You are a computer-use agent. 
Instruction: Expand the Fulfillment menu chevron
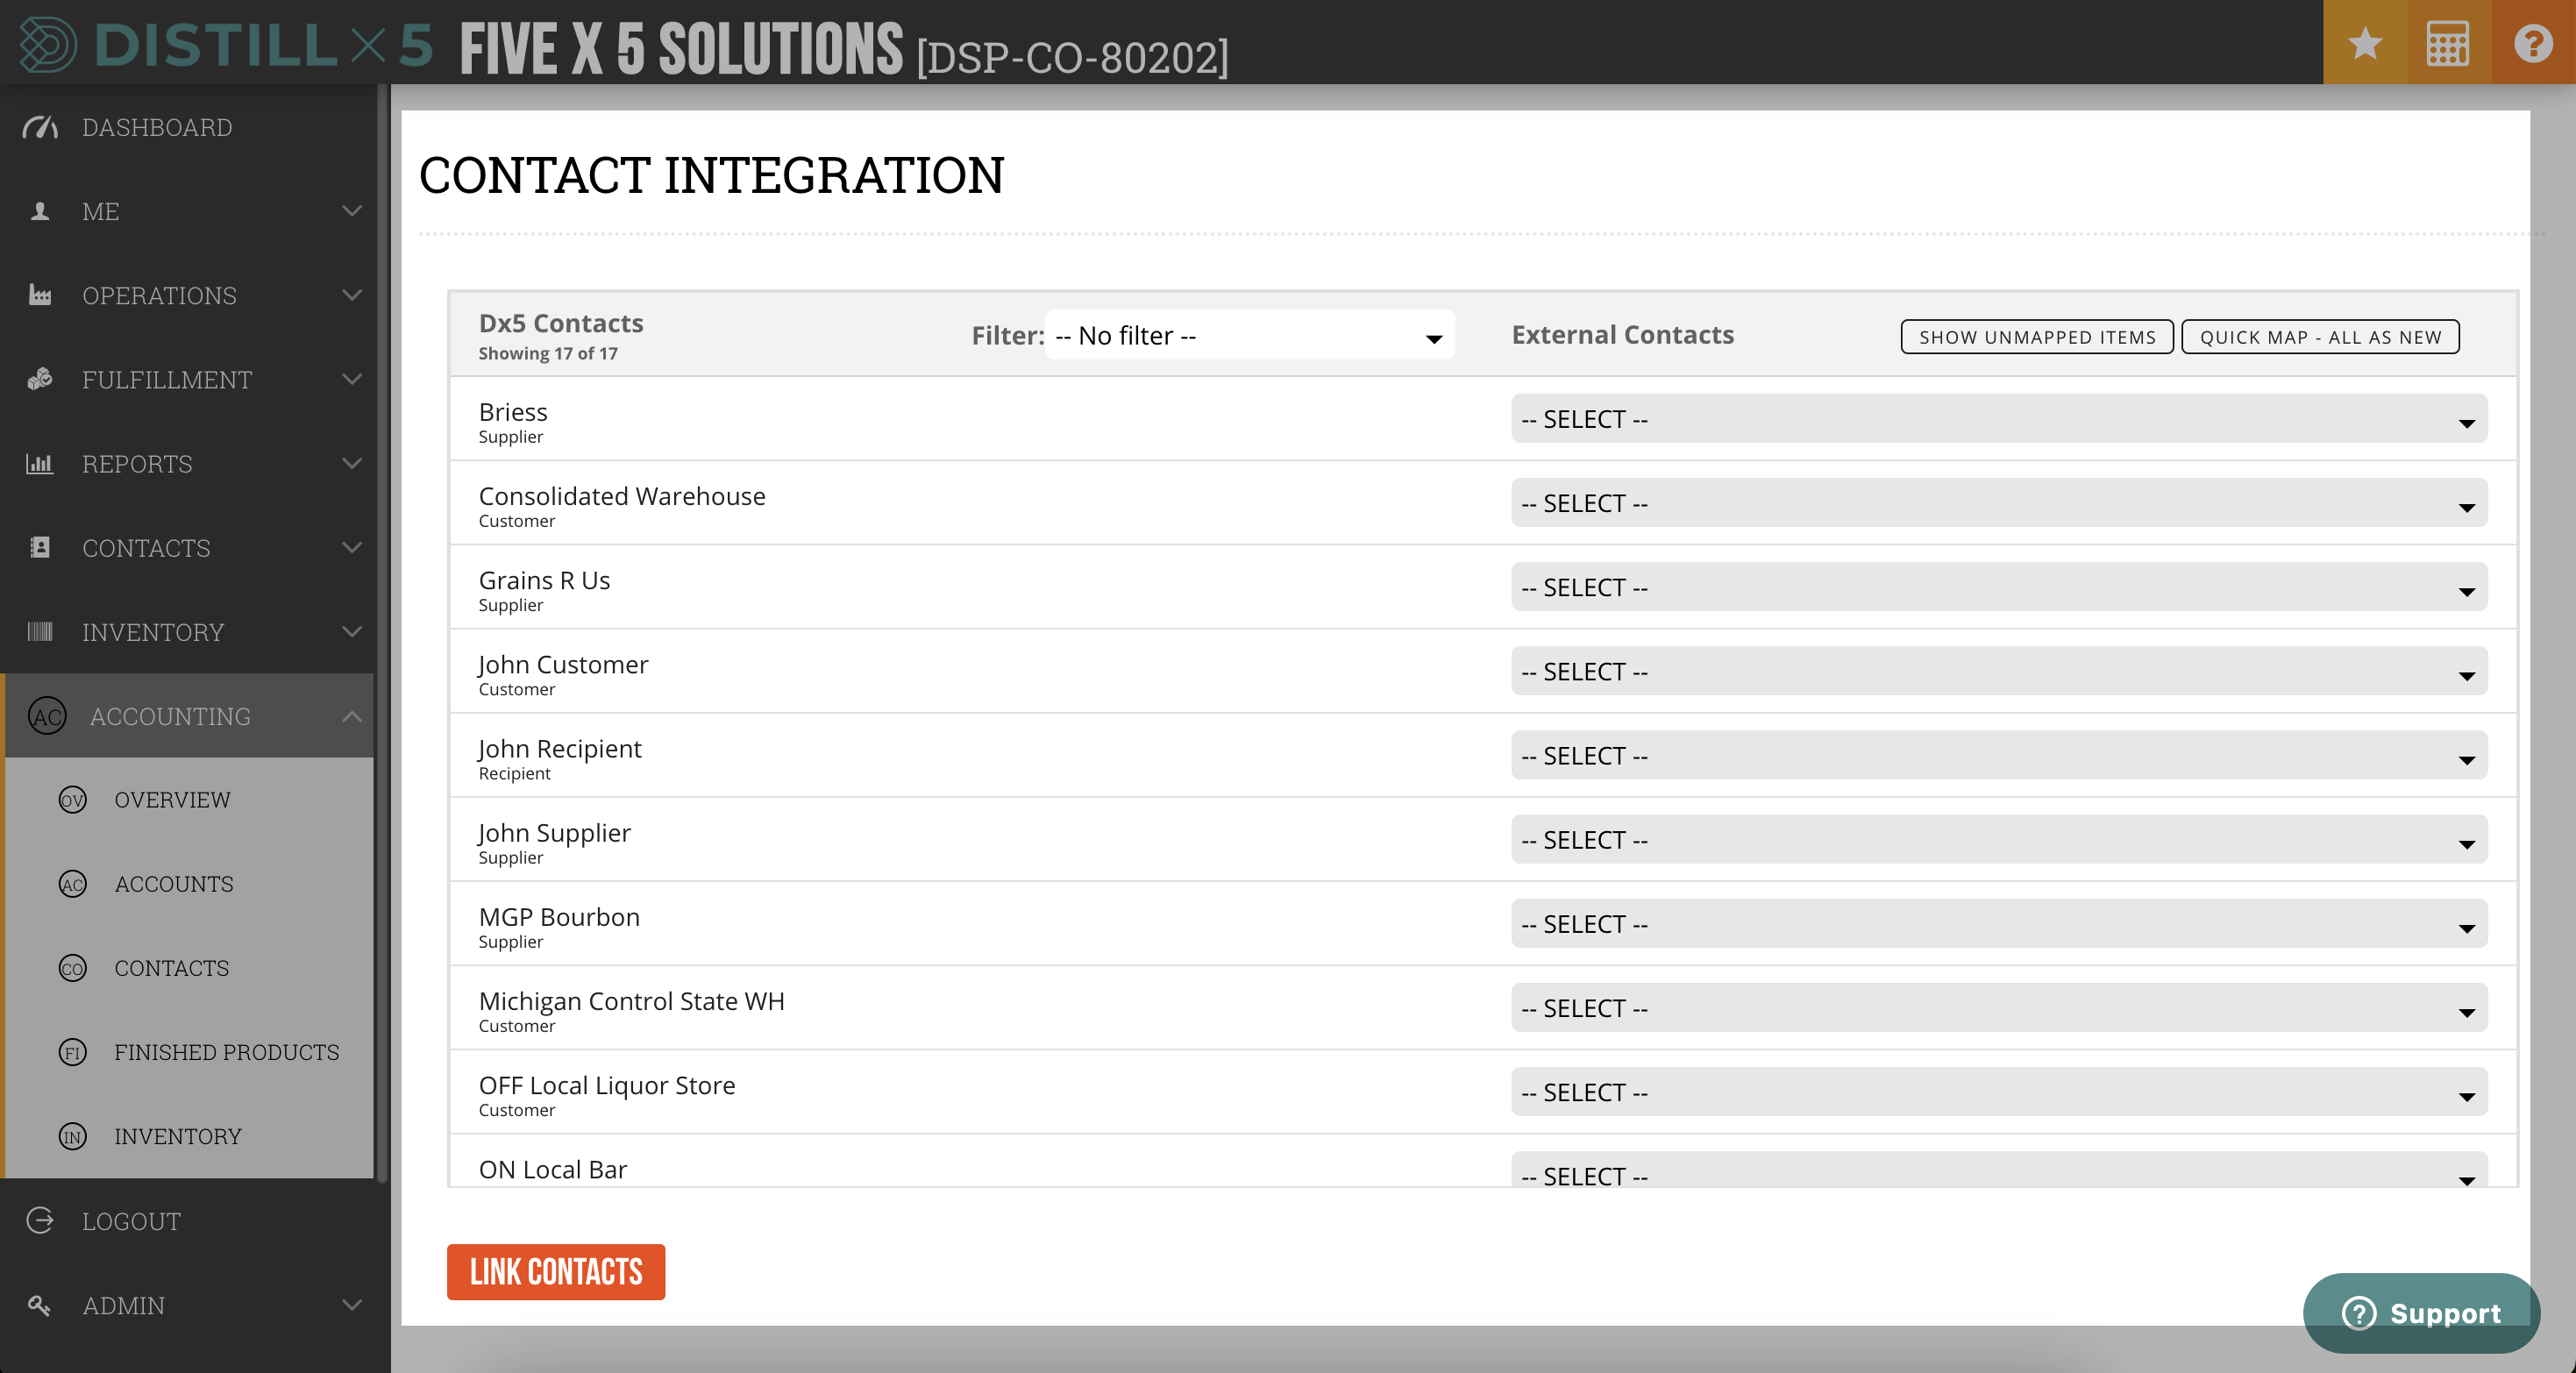click(x=352, y=379)
